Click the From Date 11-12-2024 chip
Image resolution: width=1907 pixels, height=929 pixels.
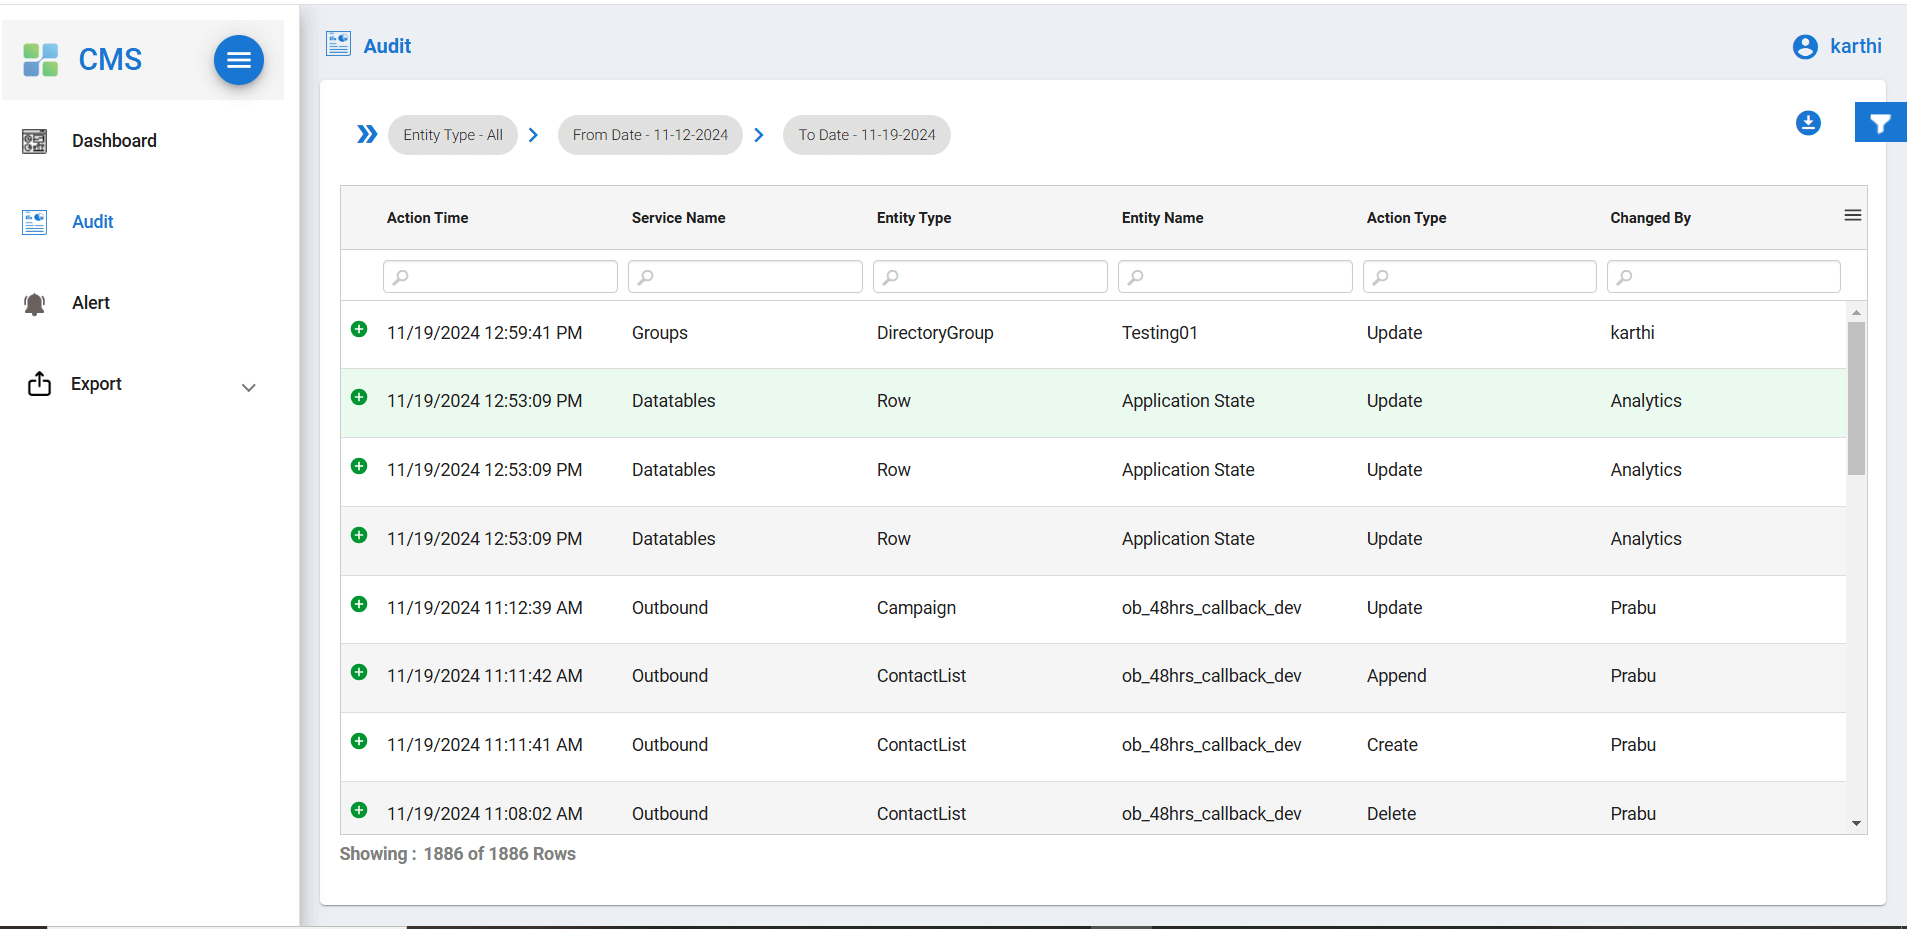(650, 135)
